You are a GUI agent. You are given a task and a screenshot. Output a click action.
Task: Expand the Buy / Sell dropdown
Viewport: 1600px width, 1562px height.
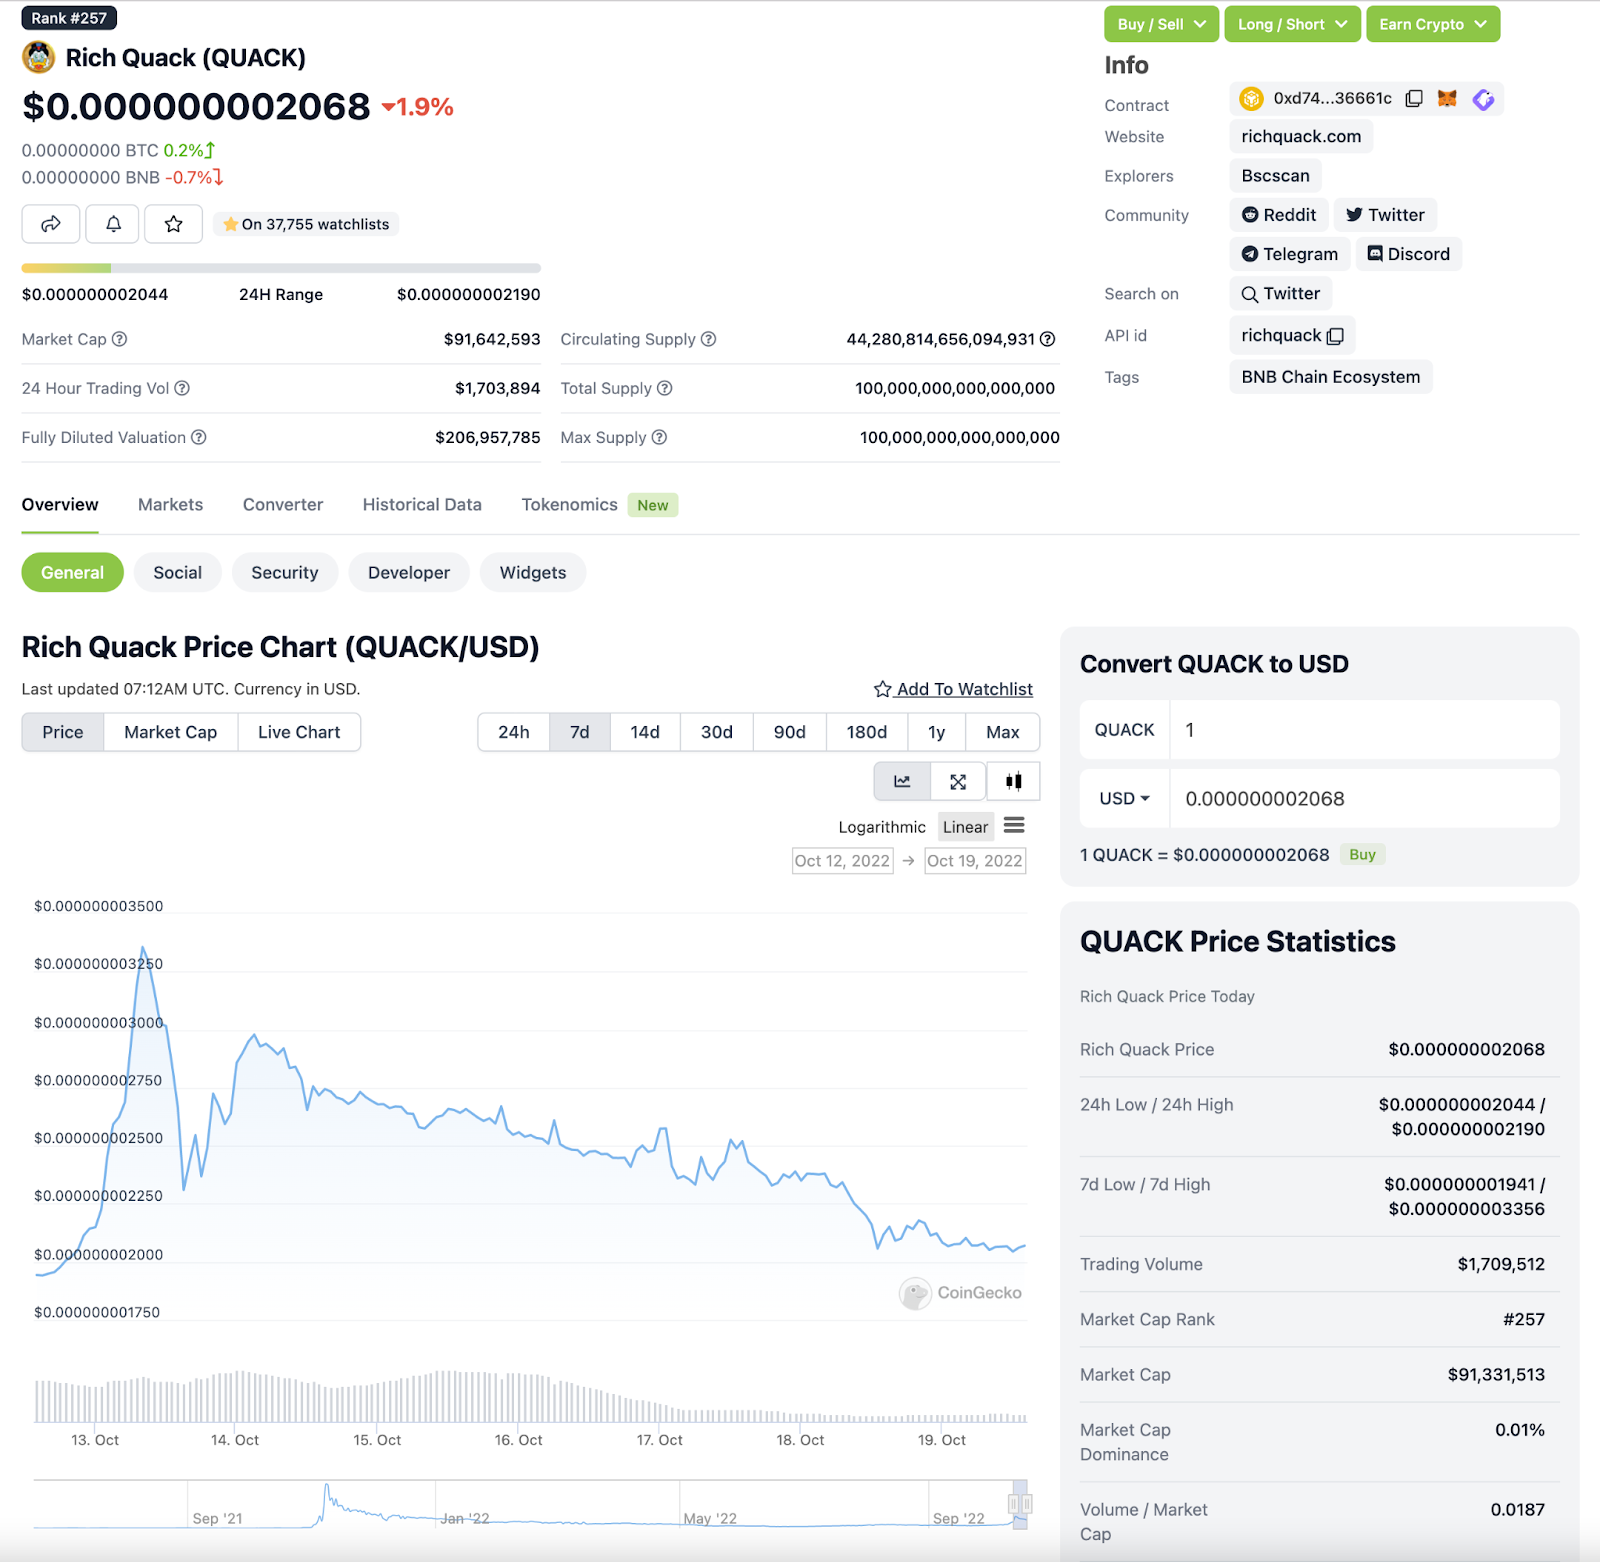tap(1162, 24)
